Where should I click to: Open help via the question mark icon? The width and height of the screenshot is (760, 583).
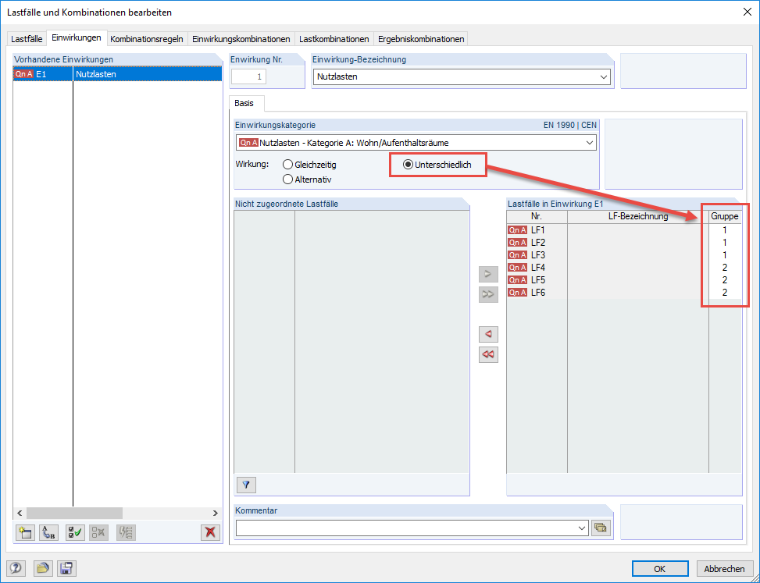tap(16, 568)
